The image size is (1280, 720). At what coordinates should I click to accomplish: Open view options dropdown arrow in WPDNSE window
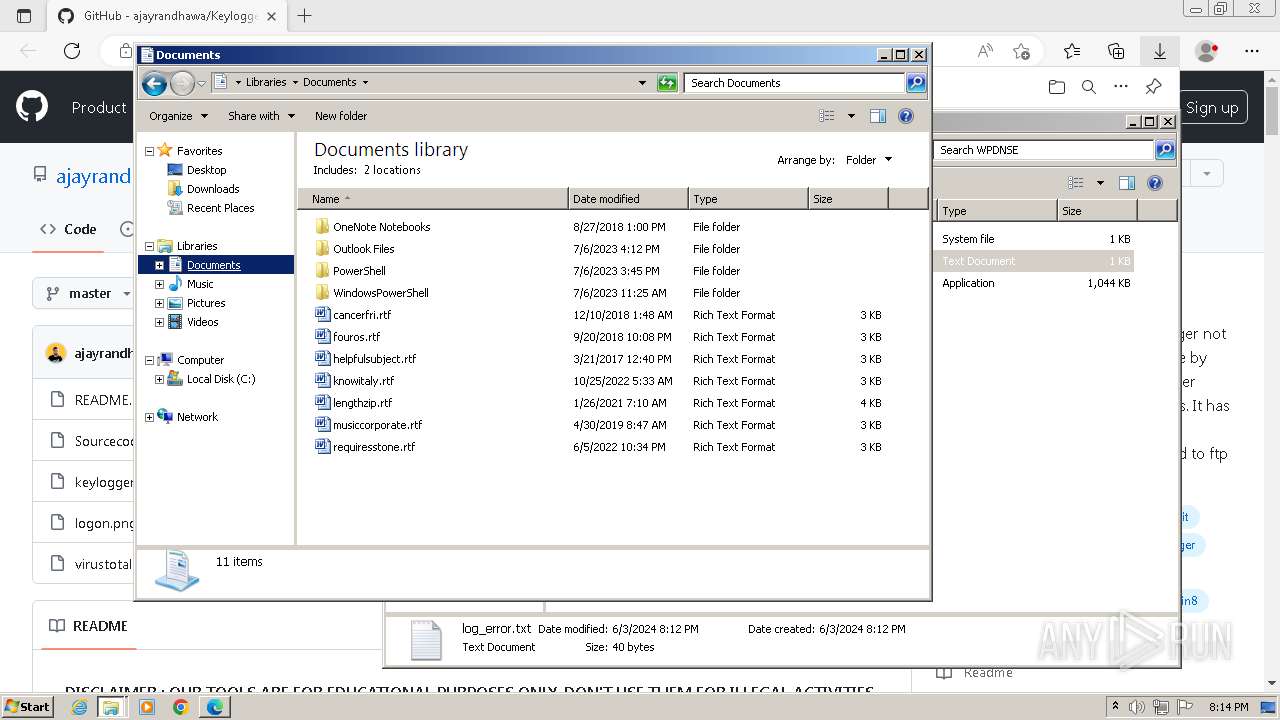pos(1100,183)
